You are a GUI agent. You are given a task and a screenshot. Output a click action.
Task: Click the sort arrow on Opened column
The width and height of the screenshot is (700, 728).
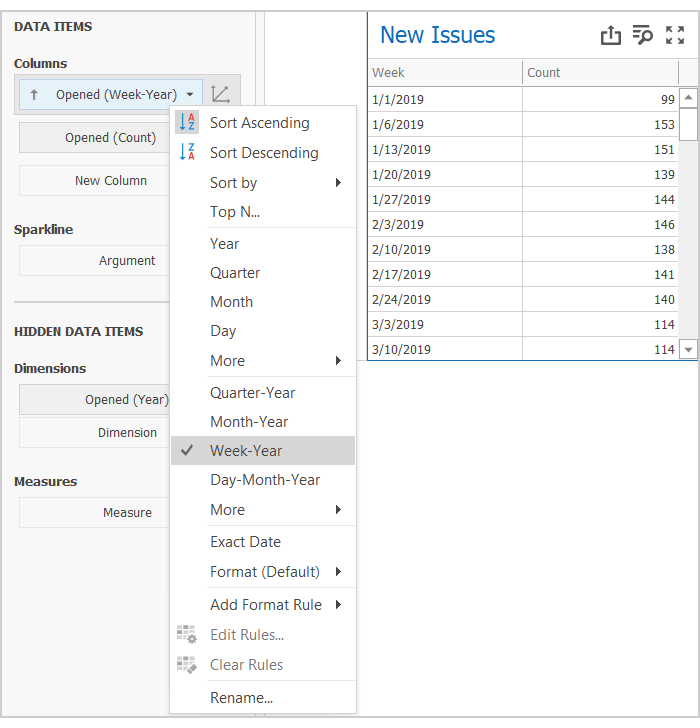click(34, 95)
